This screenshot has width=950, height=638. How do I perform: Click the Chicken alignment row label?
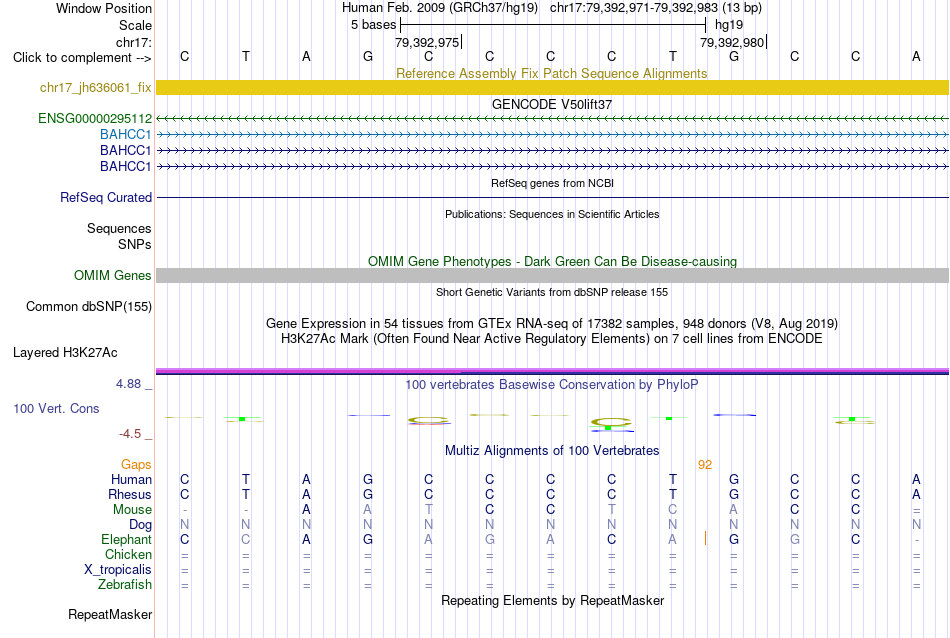(128, 554)
